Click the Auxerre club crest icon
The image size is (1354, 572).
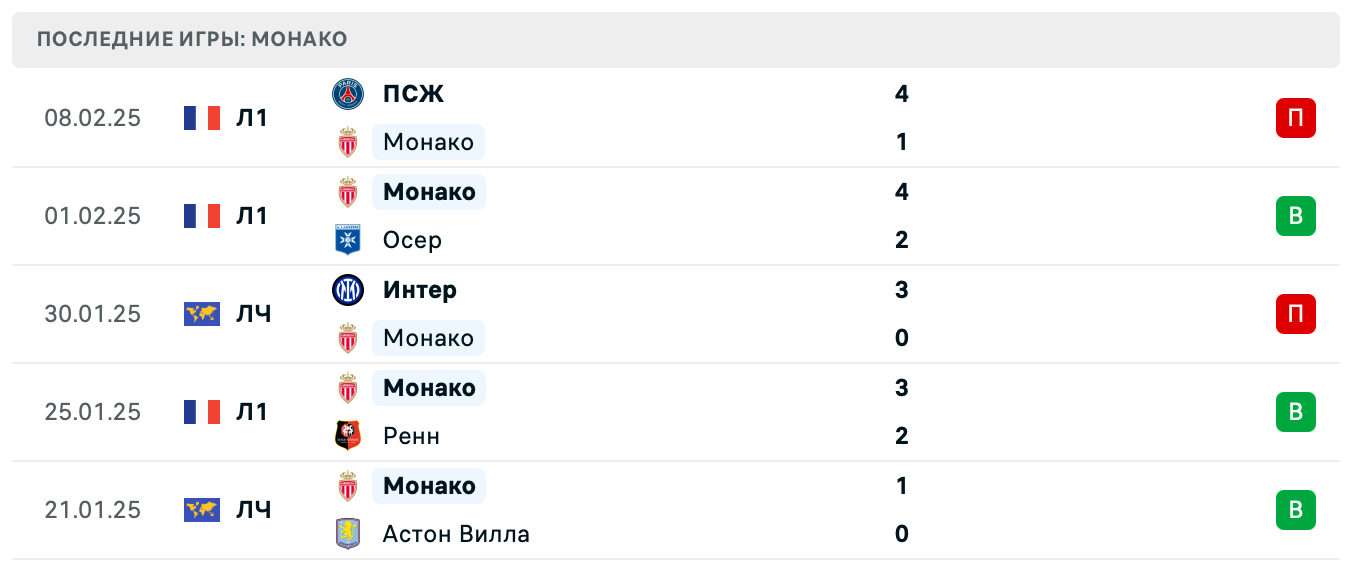pyautogui.click(x=347, y=240)
